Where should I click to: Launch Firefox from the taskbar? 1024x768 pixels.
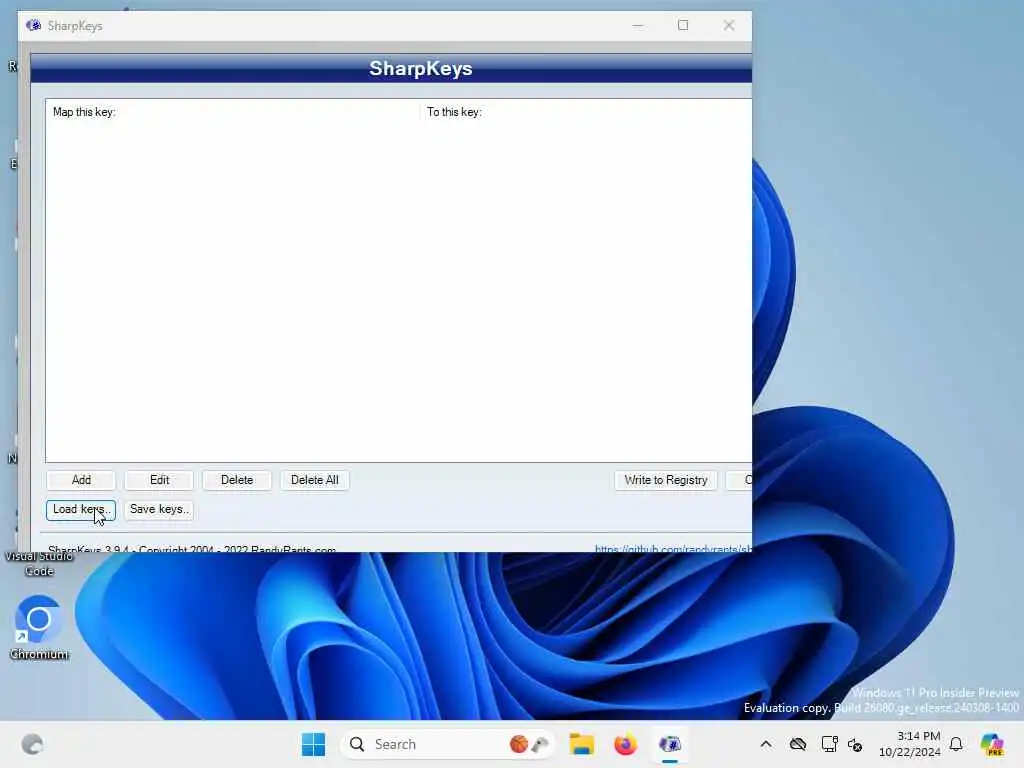pos(625,744)
